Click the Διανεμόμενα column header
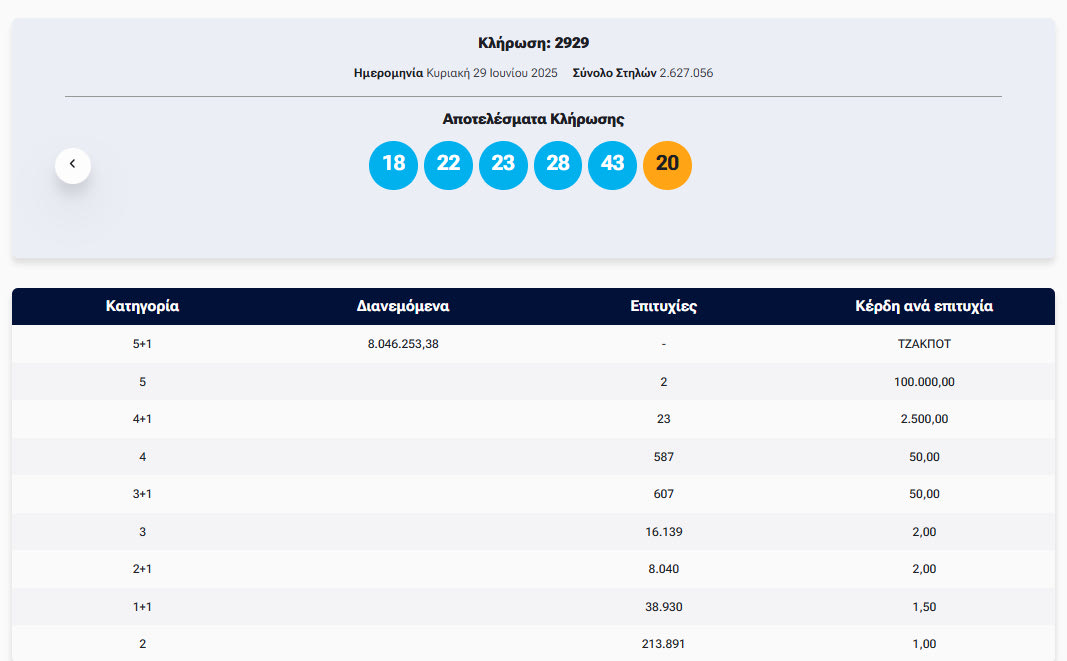1067x661 pixels. click(x=403, y=307)
